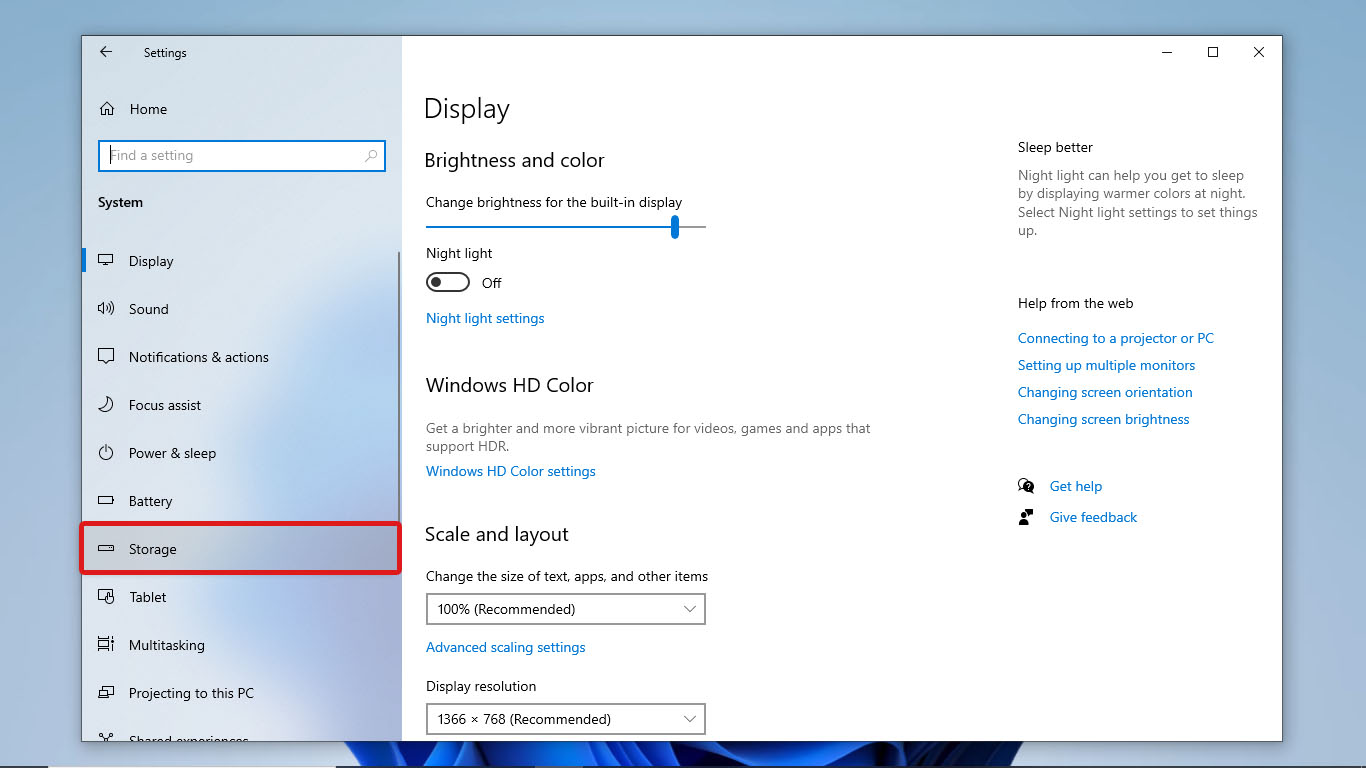Click the Multitasking icon
Image resolution: width=1366 pixels, height=768 pixels.
pos(106,644)
